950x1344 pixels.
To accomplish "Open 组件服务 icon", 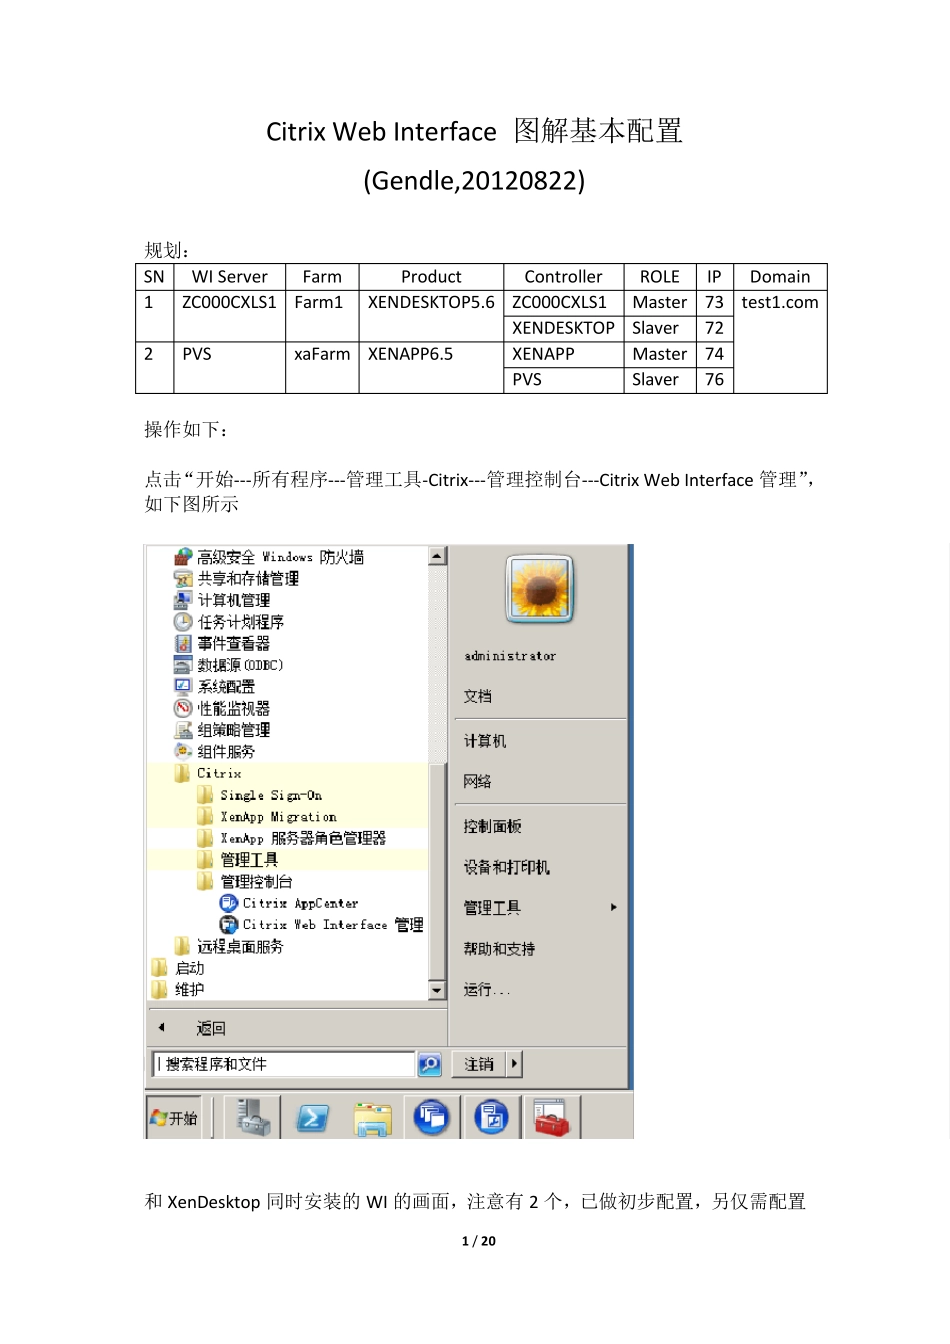I will [x=183, y=752].
